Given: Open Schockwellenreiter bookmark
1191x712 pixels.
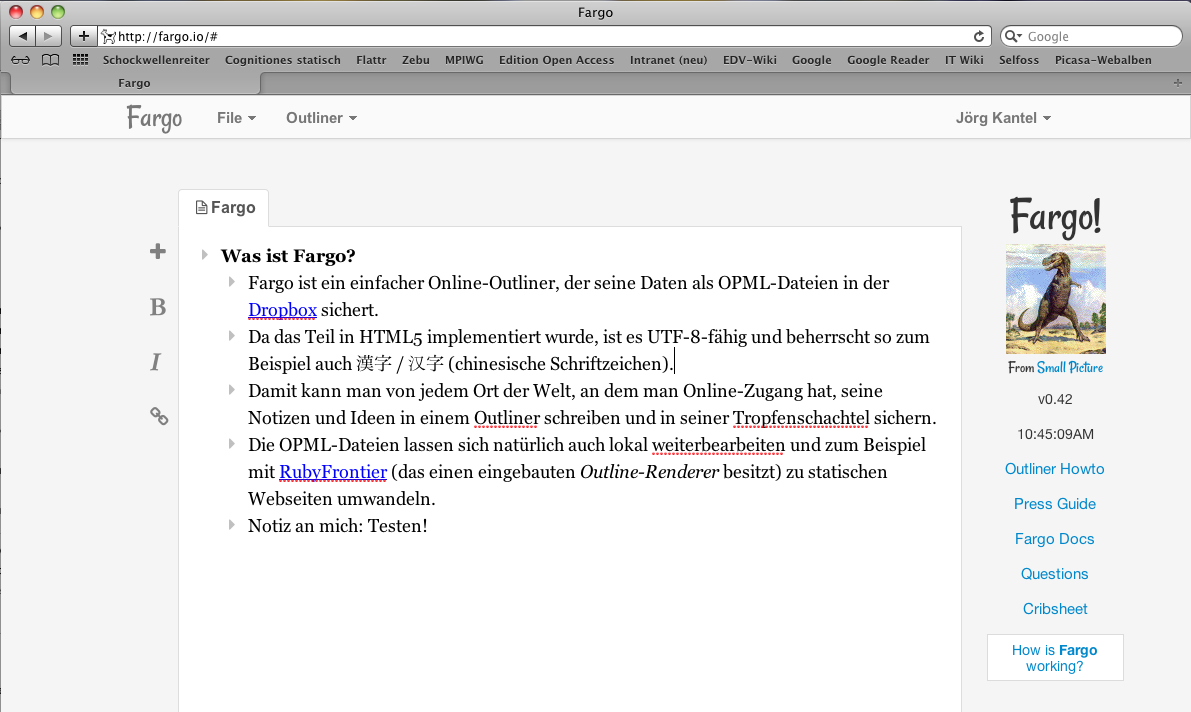Looking at the screenshot, I should click(156, 60).
